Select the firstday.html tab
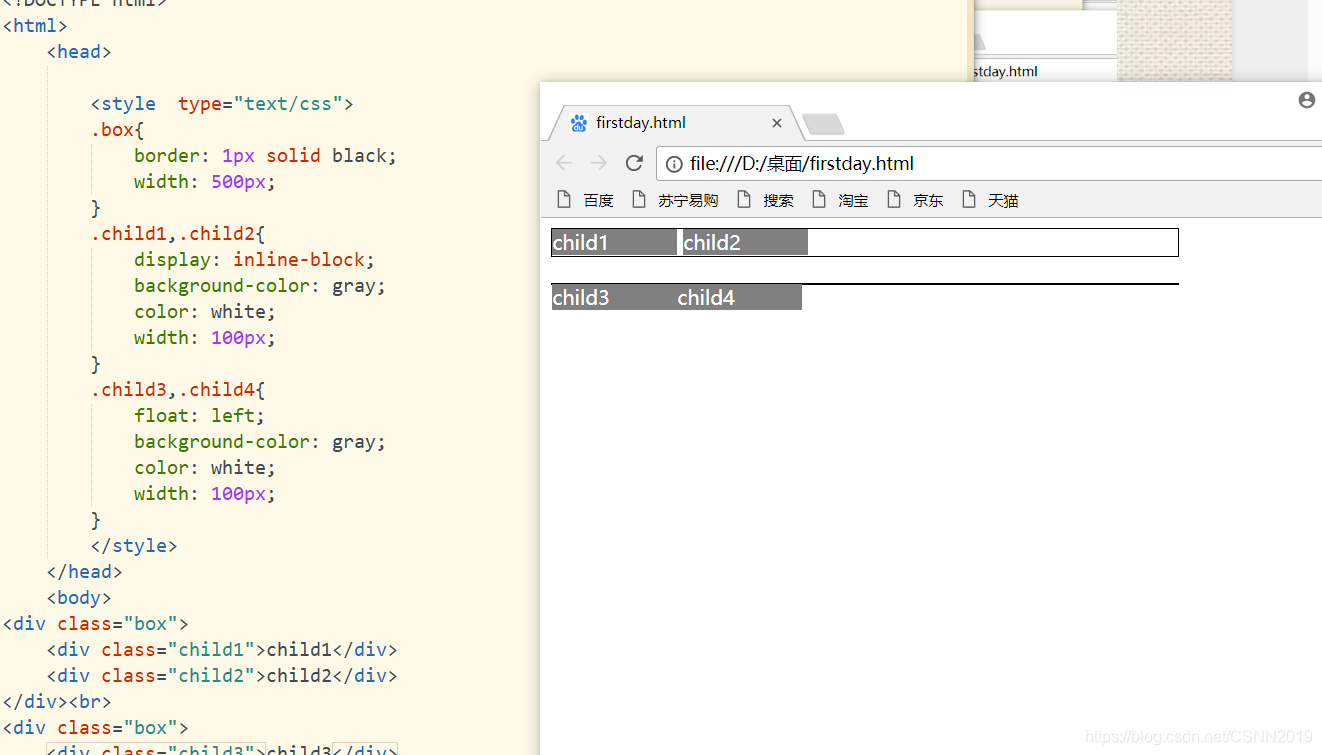Image resolution: width=1322 pixels, height=755 pixels. point(675,123)
